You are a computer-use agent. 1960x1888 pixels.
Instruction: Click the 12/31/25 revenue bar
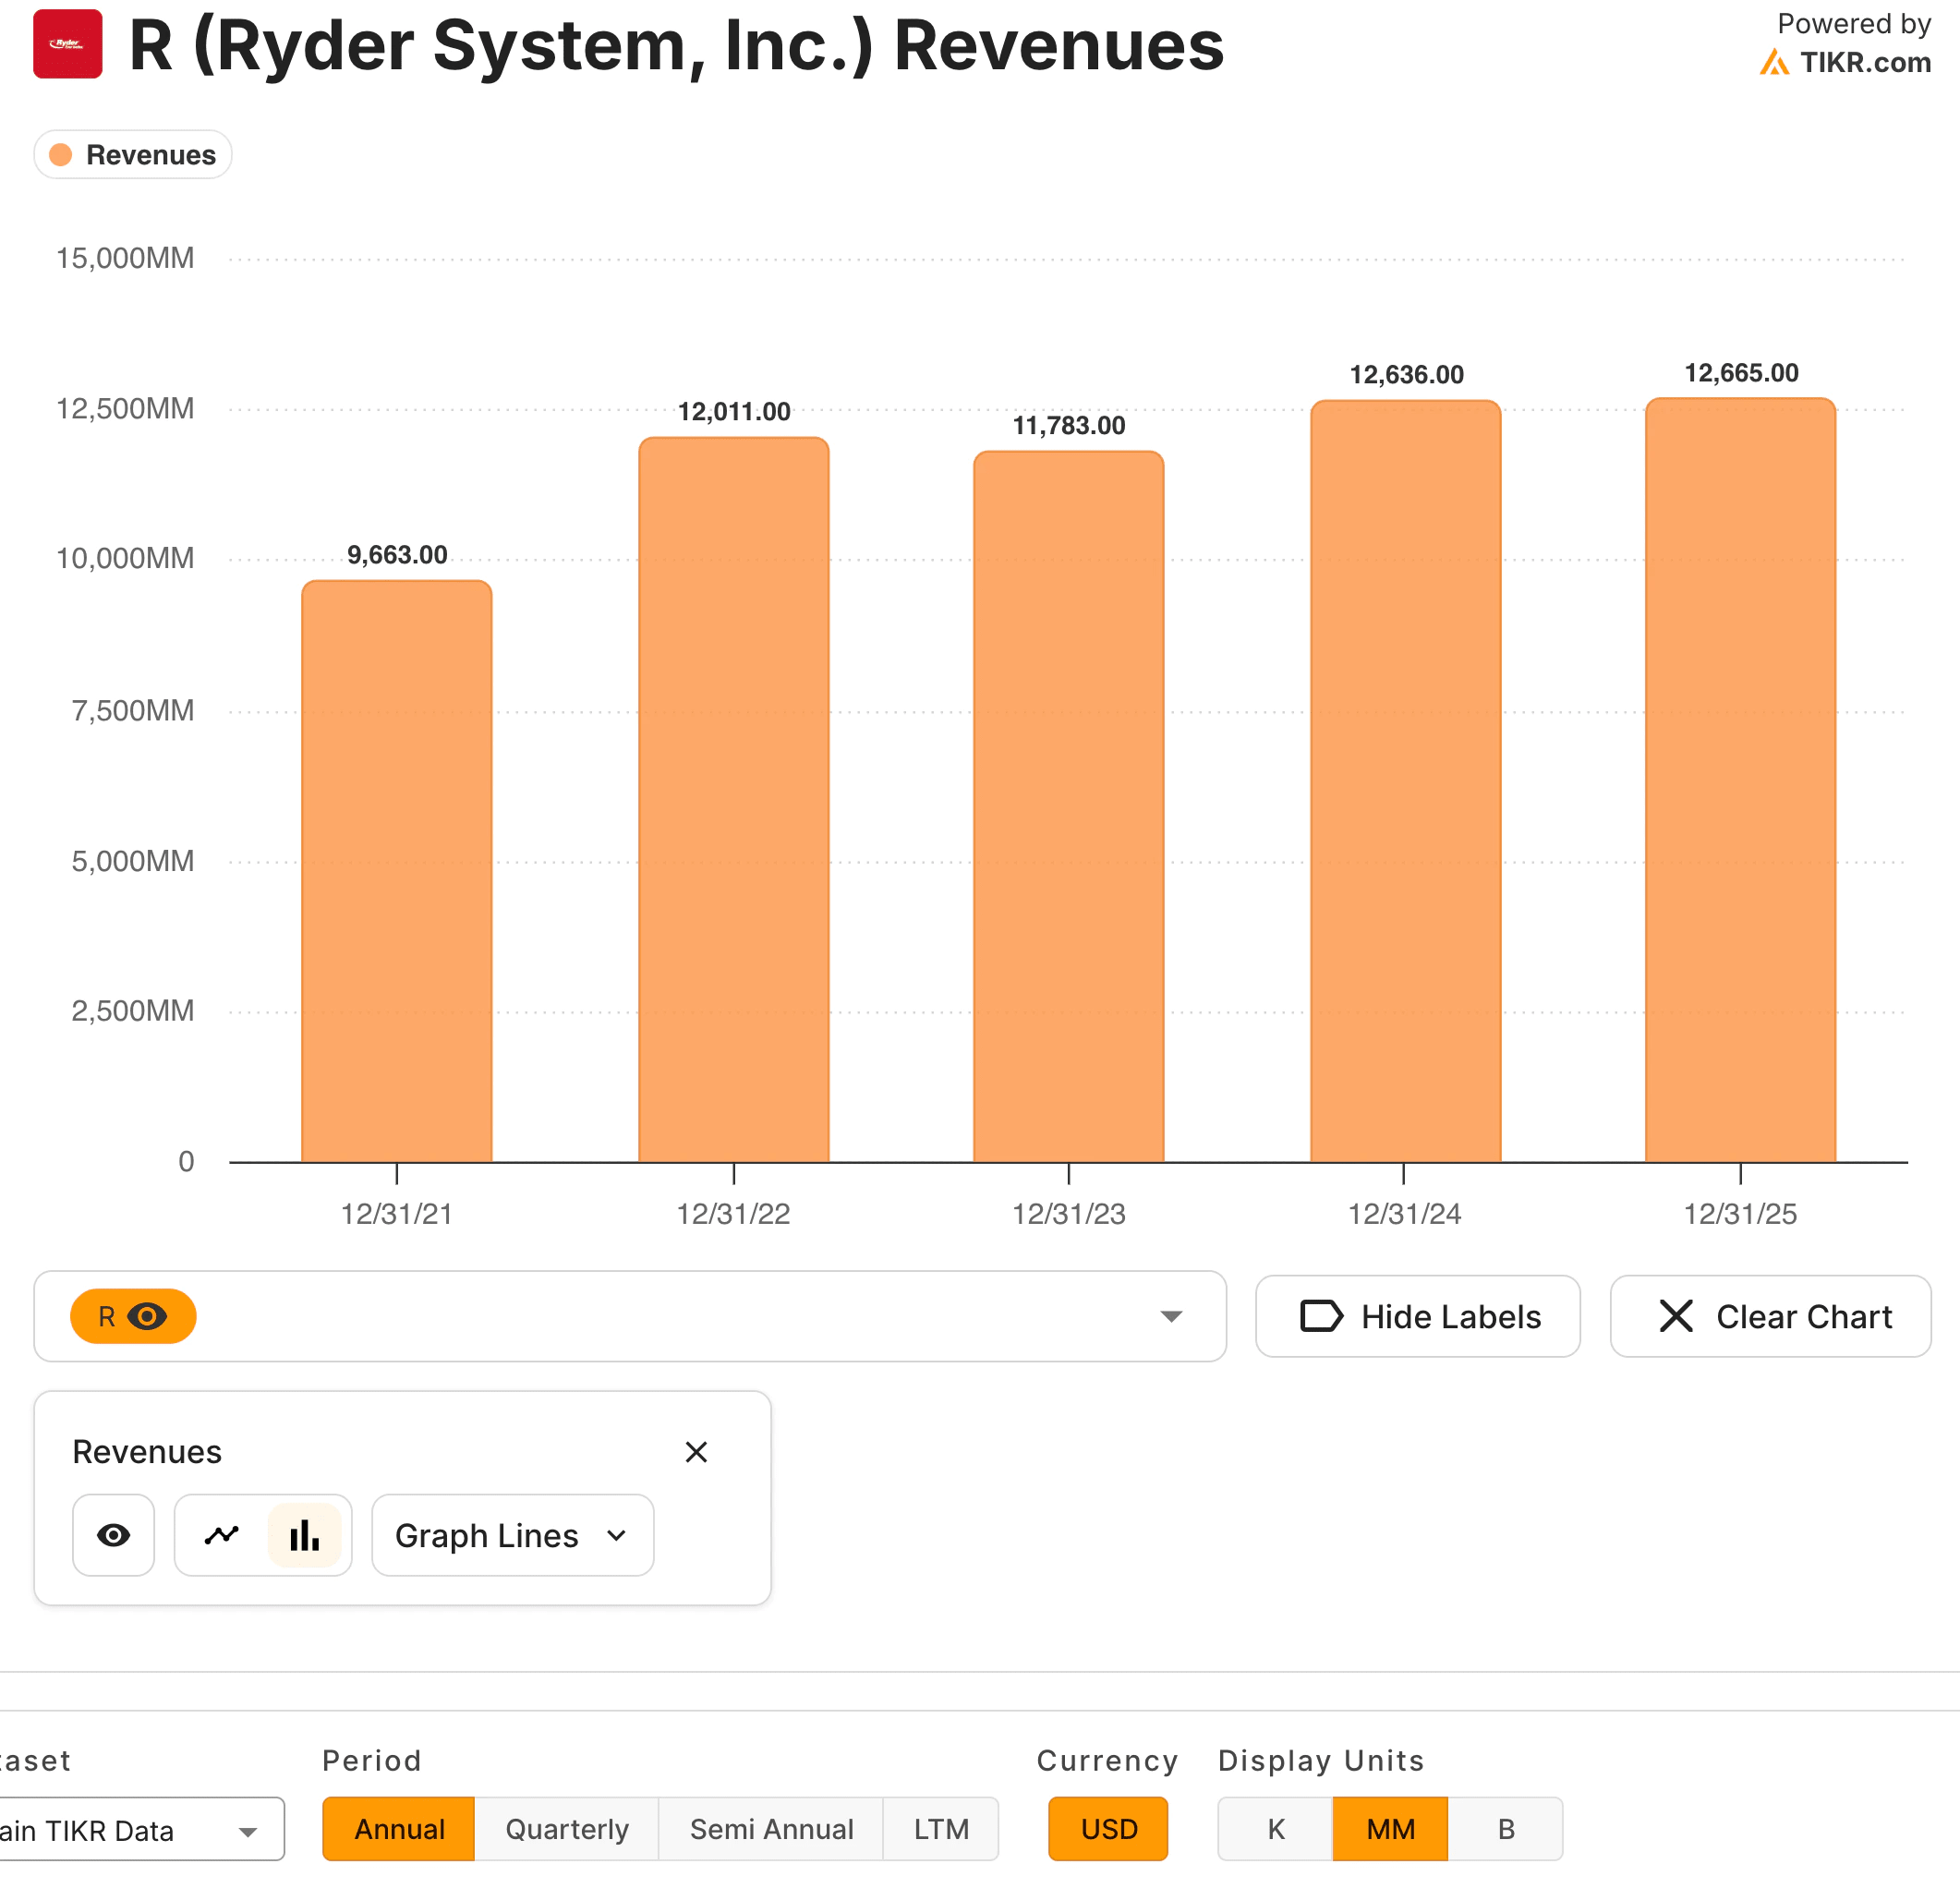click(x=1741, y=780)
